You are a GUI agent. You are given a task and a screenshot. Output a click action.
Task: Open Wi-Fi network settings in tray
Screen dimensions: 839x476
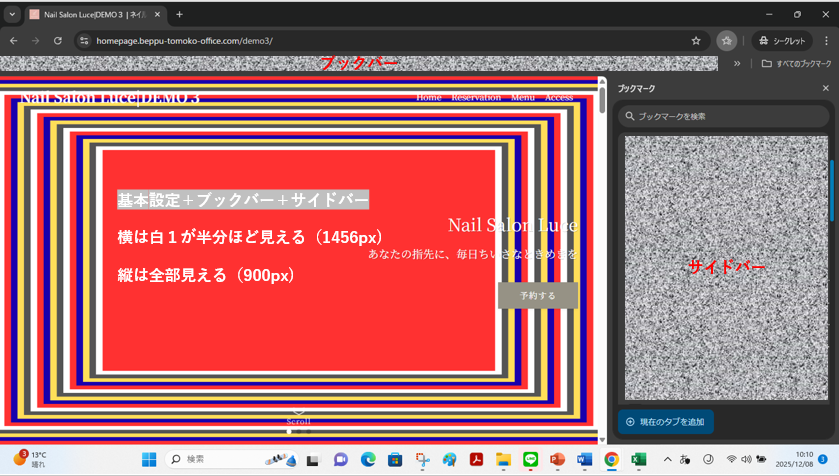(731, 459)
